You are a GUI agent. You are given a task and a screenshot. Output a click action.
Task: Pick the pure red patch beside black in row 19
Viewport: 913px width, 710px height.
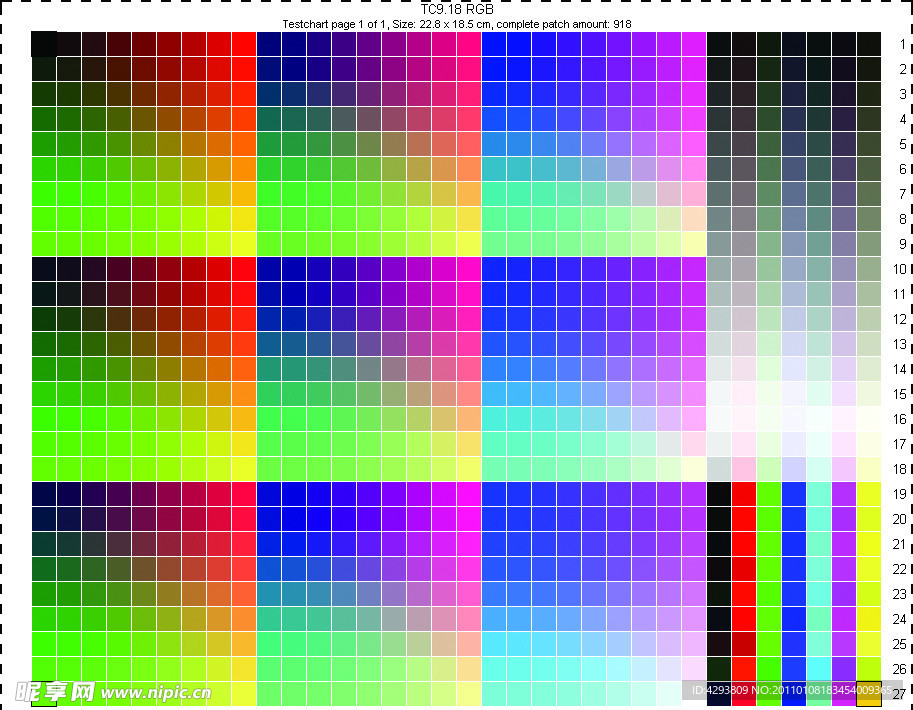(x=744, y=494)
